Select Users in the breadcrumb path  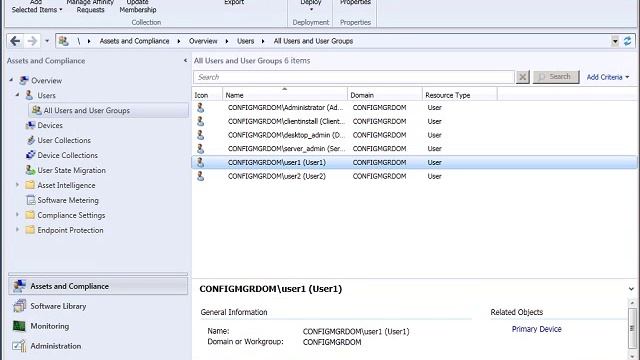[245, 41]
